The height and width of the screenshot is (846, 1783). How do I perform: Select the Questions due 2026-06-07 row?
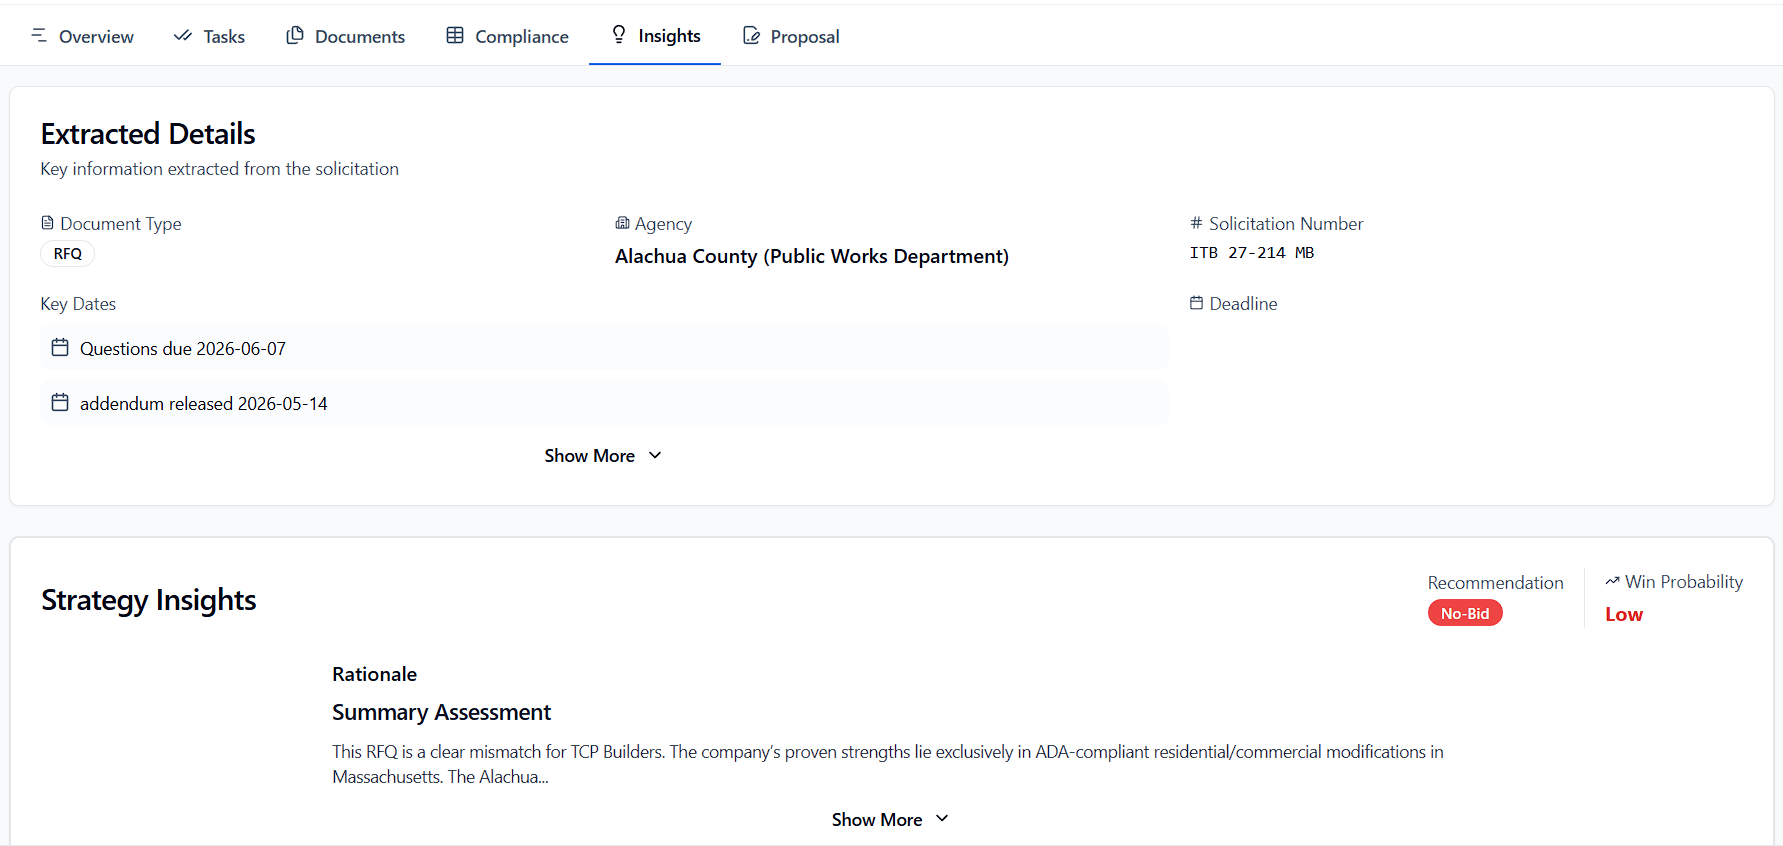coord(604,348)
